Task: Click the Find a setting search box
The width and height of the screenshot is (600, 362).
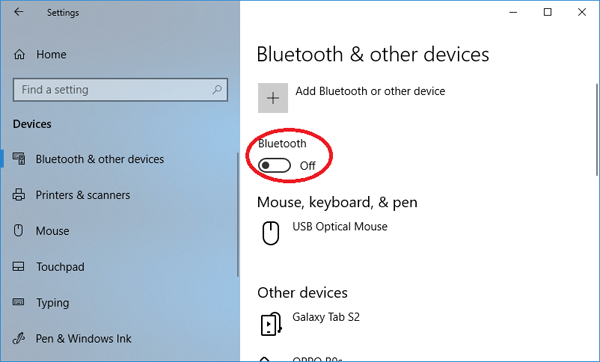Action: (x=121, y=90)
